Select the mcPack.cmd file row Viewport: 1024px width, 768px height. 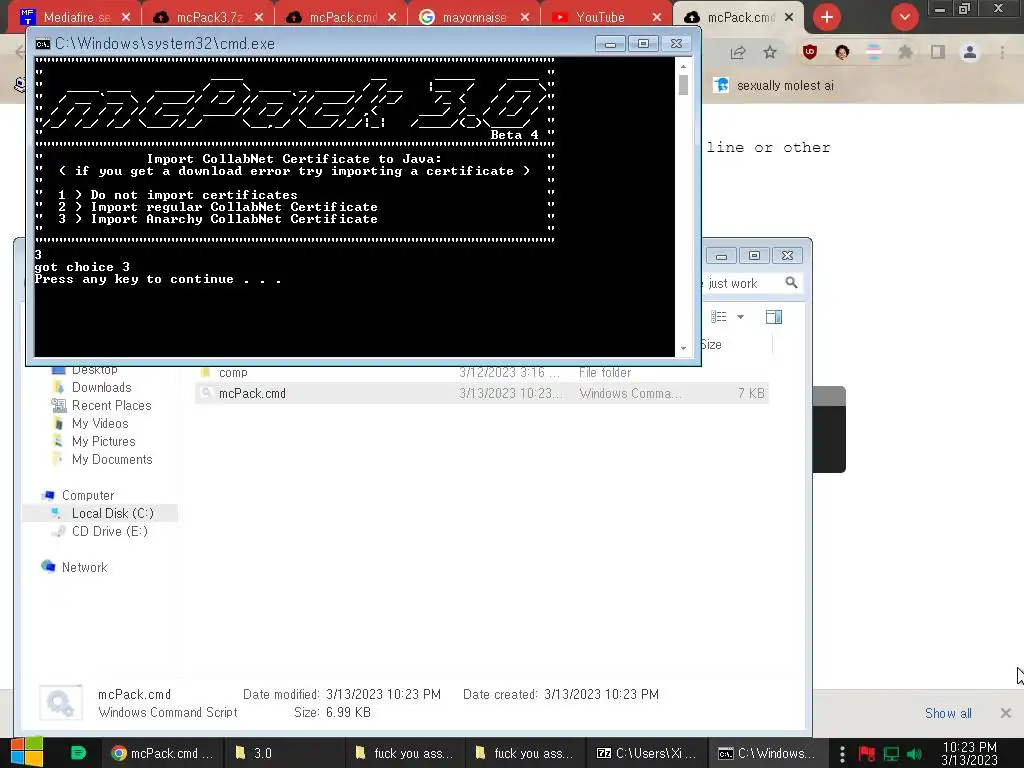481,393
